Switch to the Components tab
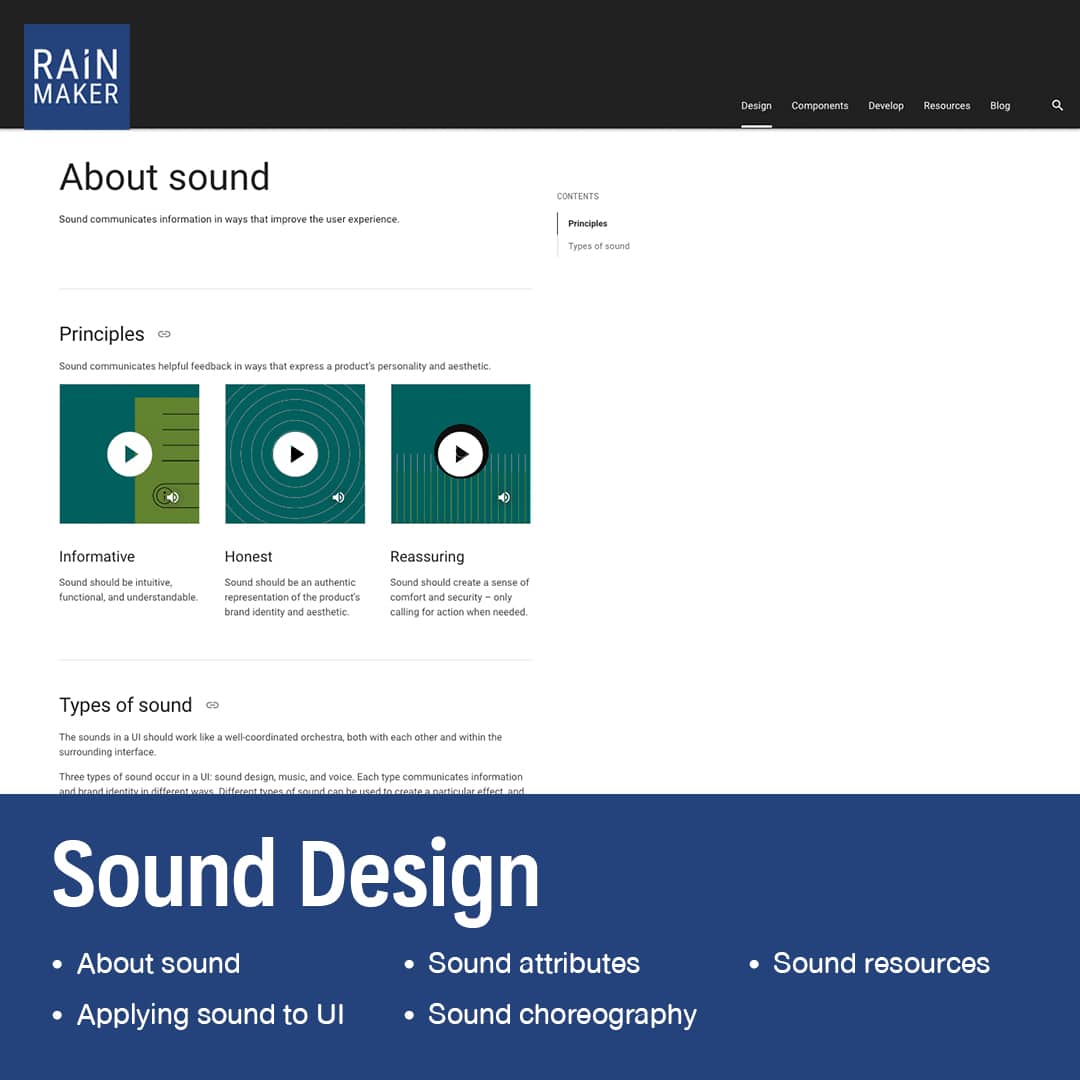Image resolution: width=1080 pixels, height=1080 pixels. pyautogui.click(x=819, y=106)
